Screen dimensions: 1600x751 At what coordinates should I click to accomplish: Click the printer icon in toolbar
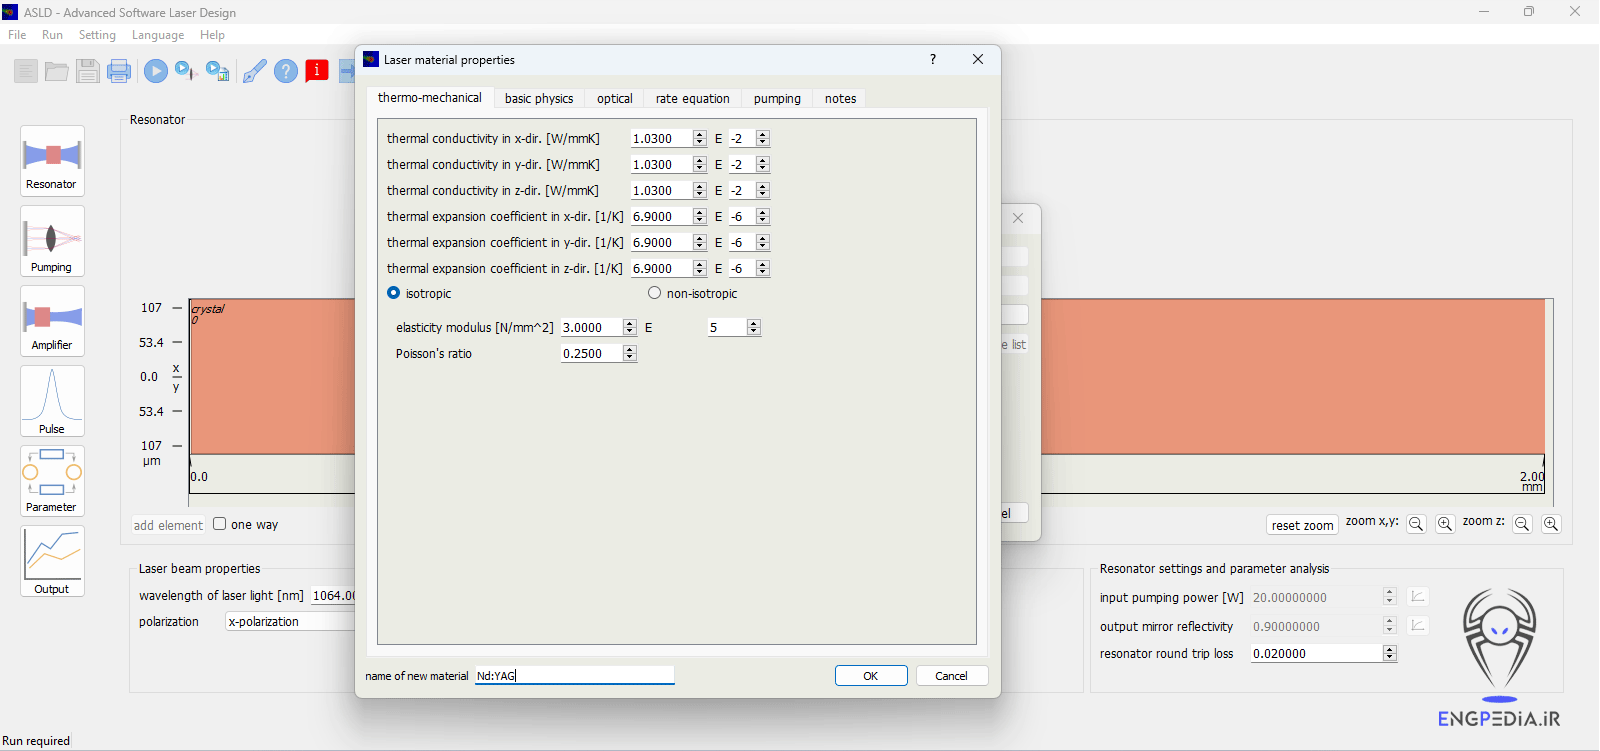119,71
